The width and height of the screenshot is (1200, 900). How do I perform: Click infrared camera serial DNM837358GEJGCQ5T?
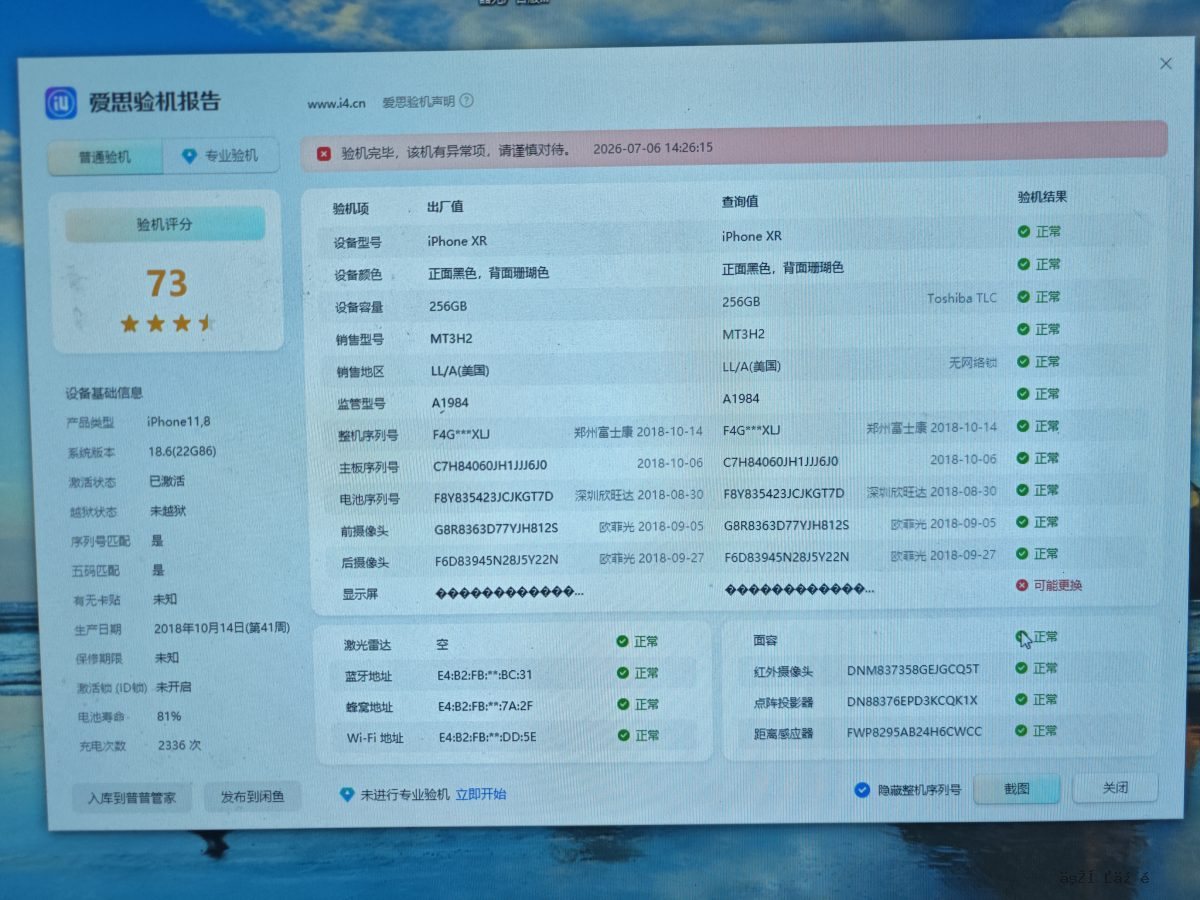tap(913, 670)
